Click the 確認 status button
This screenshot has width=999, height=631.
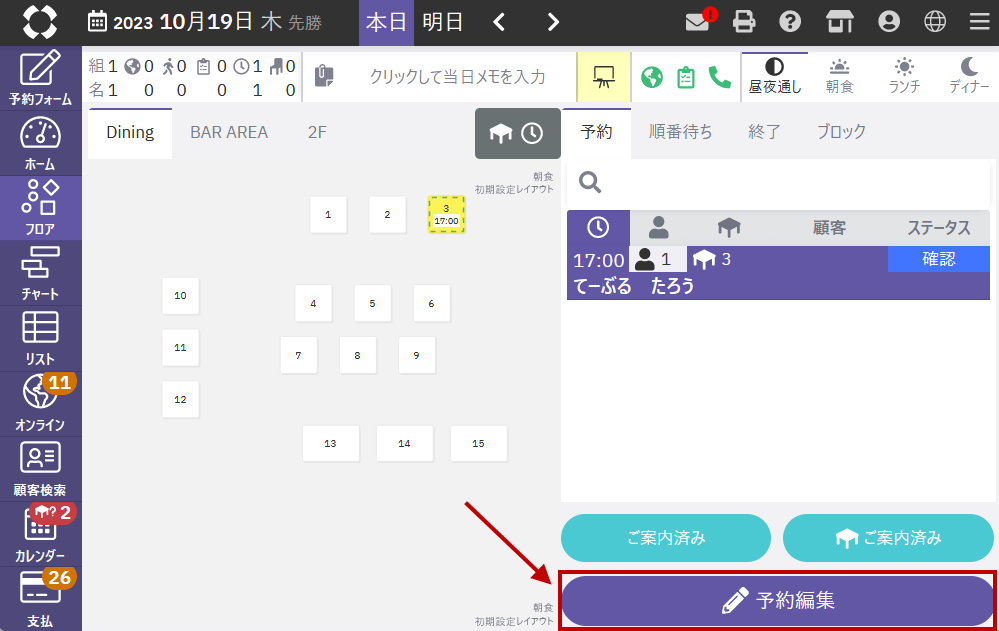tap(938, 259)
